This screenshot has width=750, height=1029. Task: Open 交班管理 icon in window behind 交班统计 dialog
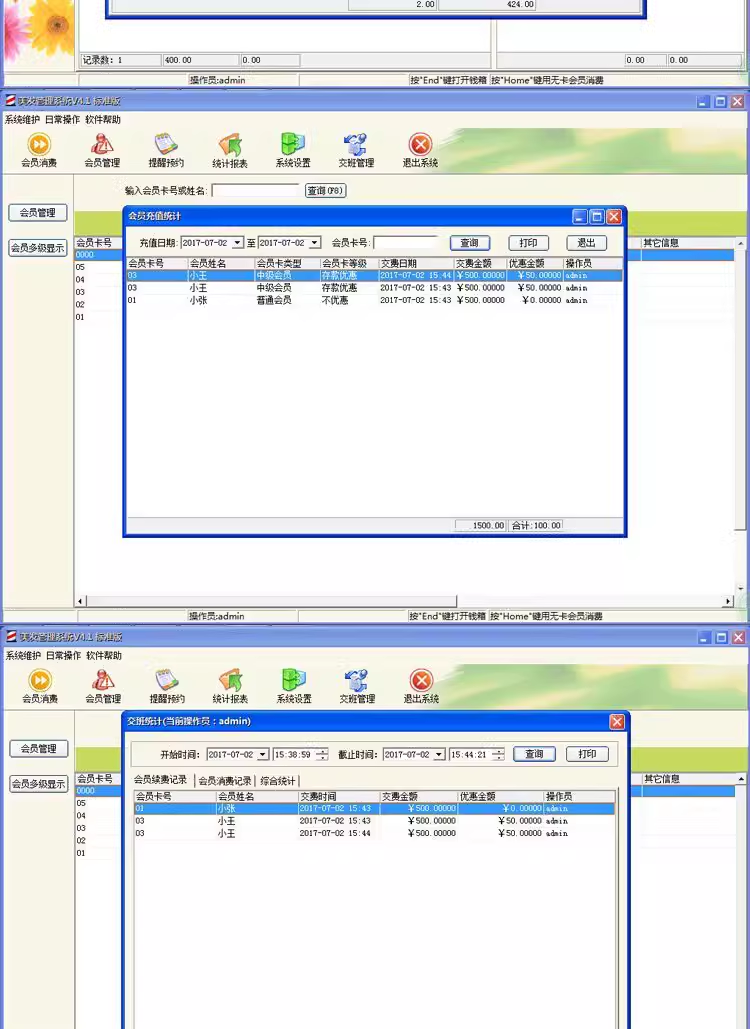click(x=357, y=686)
